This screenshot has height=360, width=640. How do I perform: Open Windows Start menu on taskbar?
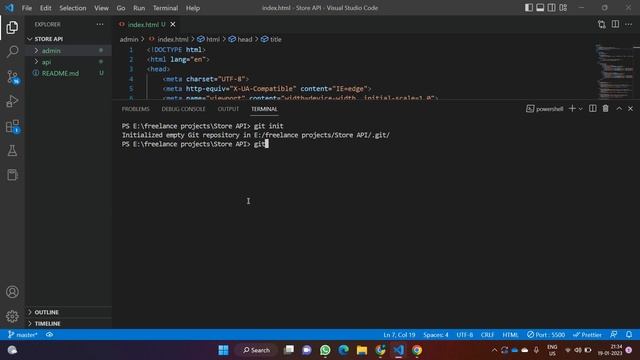pyautogui.click(x=224, y=350)
